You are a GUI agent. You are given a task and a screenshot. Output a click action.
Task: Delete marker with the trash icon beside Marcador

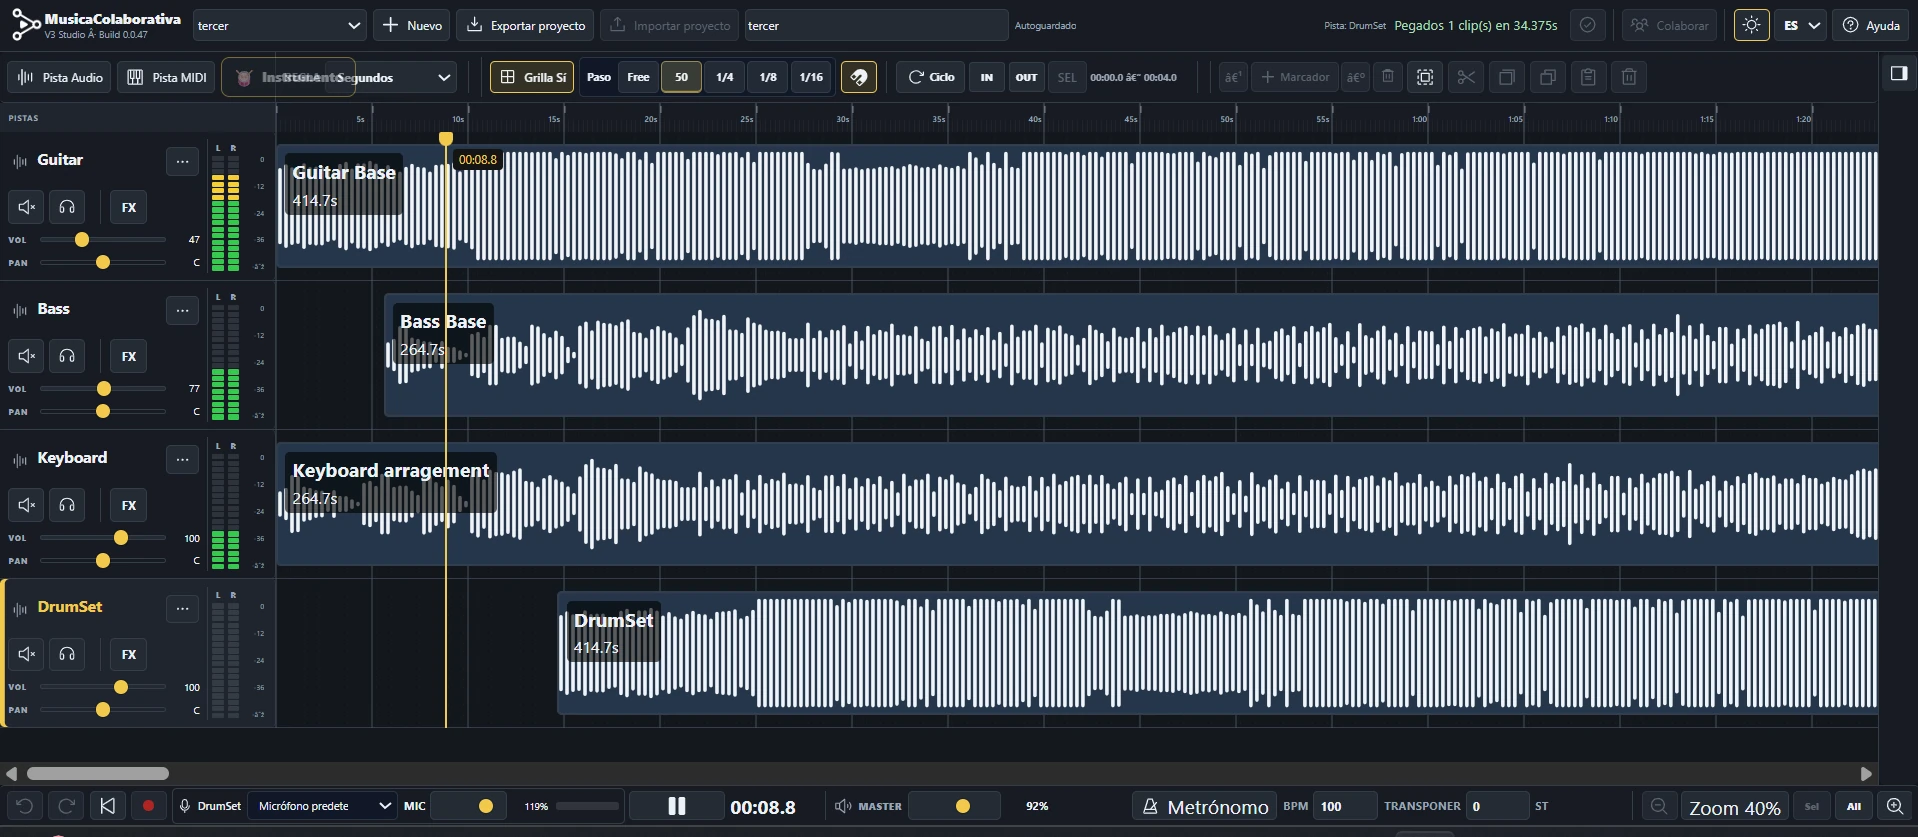1388,77
